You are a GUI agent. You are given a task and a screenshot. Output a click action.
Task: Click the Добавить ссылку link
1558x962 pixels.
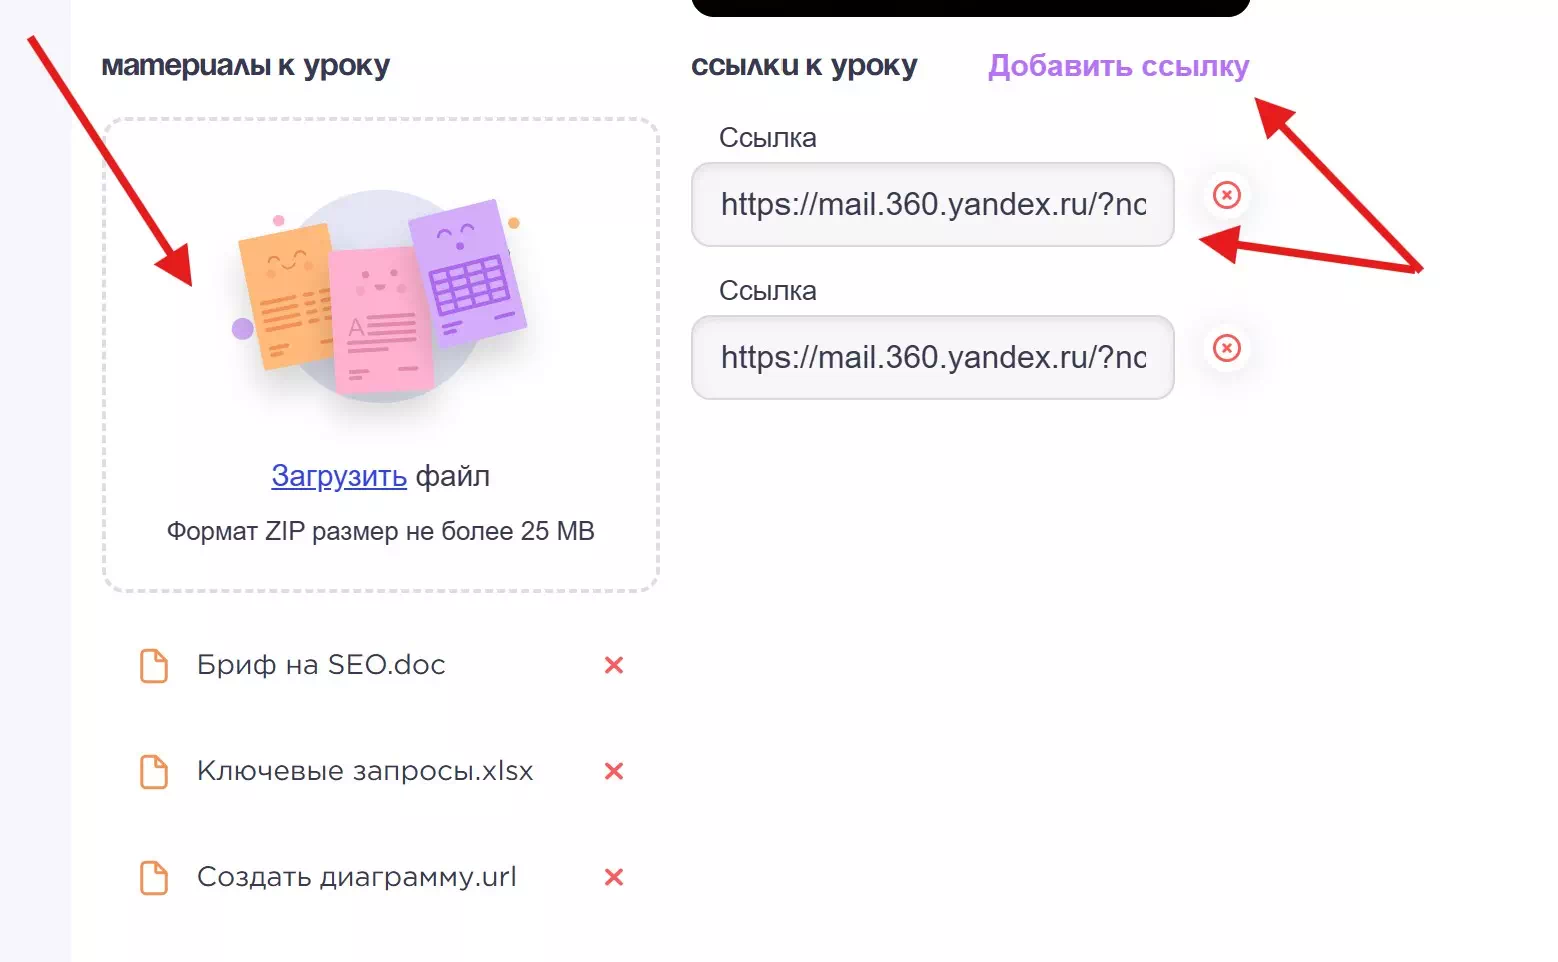click(1118, 66)
